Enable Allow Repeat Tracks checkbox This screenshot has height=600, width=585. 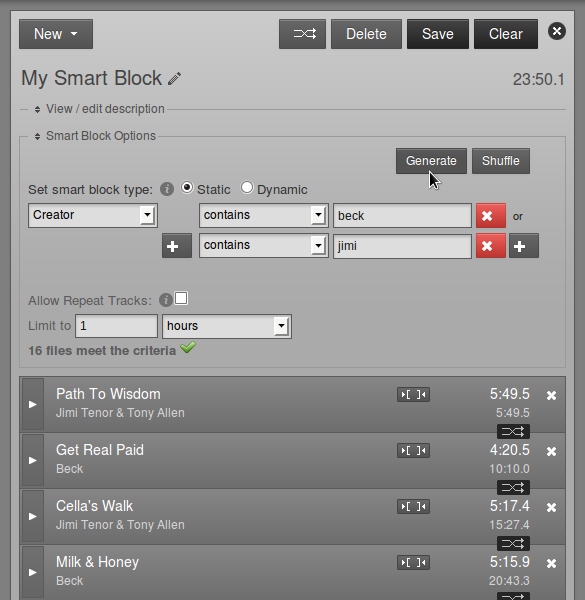pyautogui.click(x=181, y=298)
